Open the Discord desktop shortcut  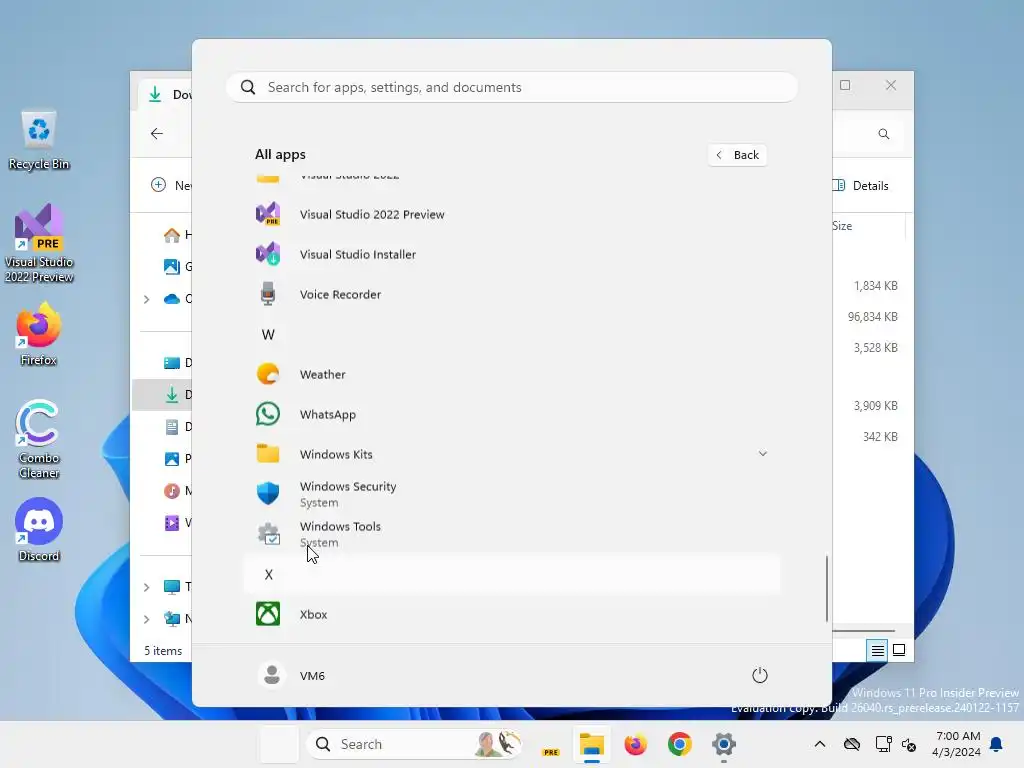[x=39, y=530]
